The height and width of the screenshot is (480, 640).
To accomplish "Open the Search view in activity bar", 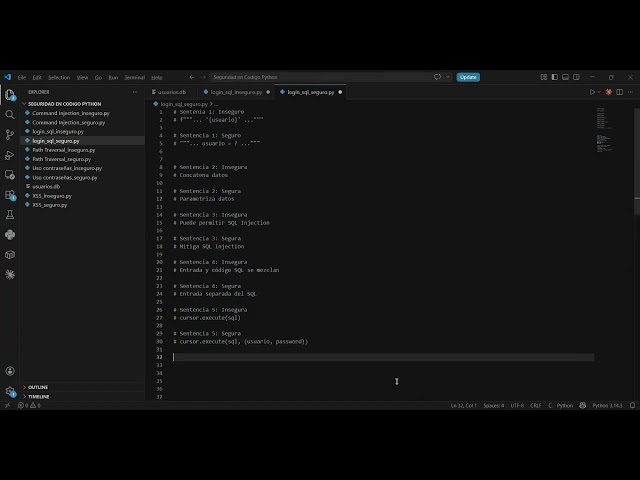I will click(10, 115).
